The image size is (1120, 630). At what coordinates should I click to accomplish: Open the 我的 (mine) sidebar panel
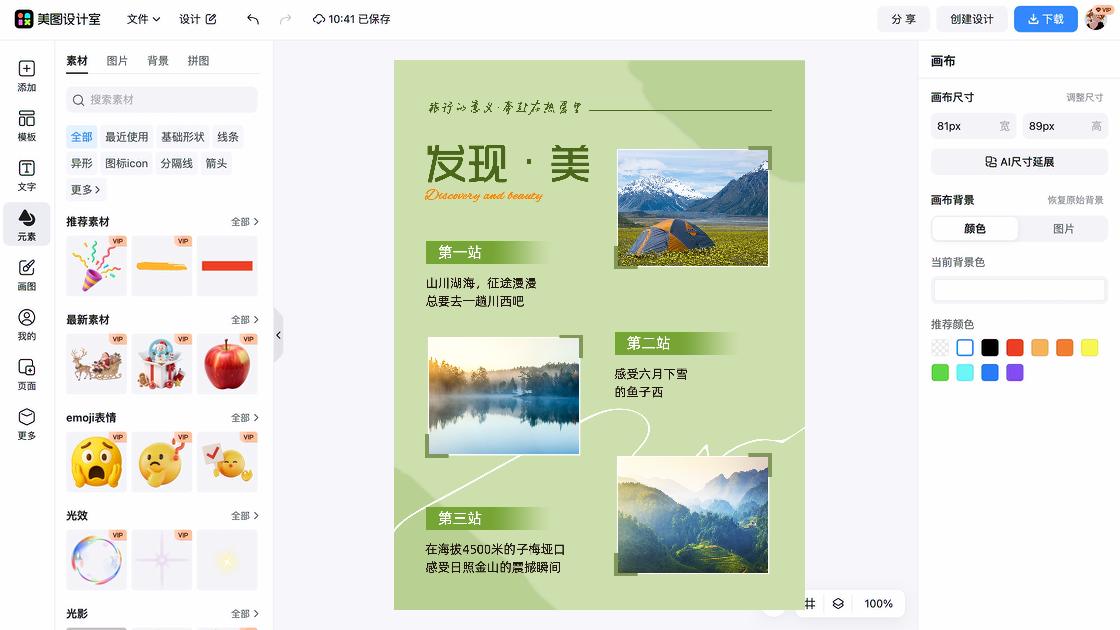(x=26, y=325)
